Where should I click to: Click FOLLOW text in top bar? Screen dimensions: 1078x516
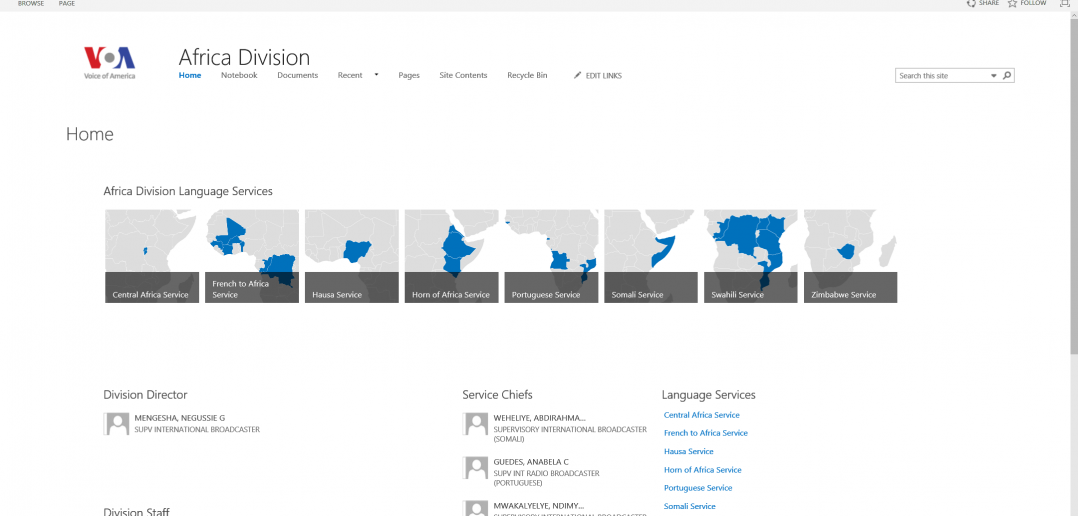point(1033,3)
